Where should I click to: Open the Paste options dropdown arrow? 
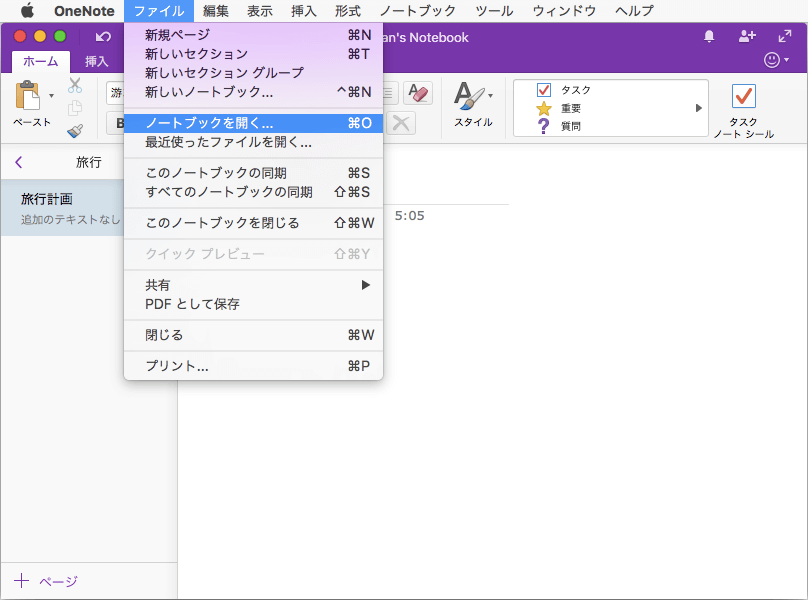point(51,95)
